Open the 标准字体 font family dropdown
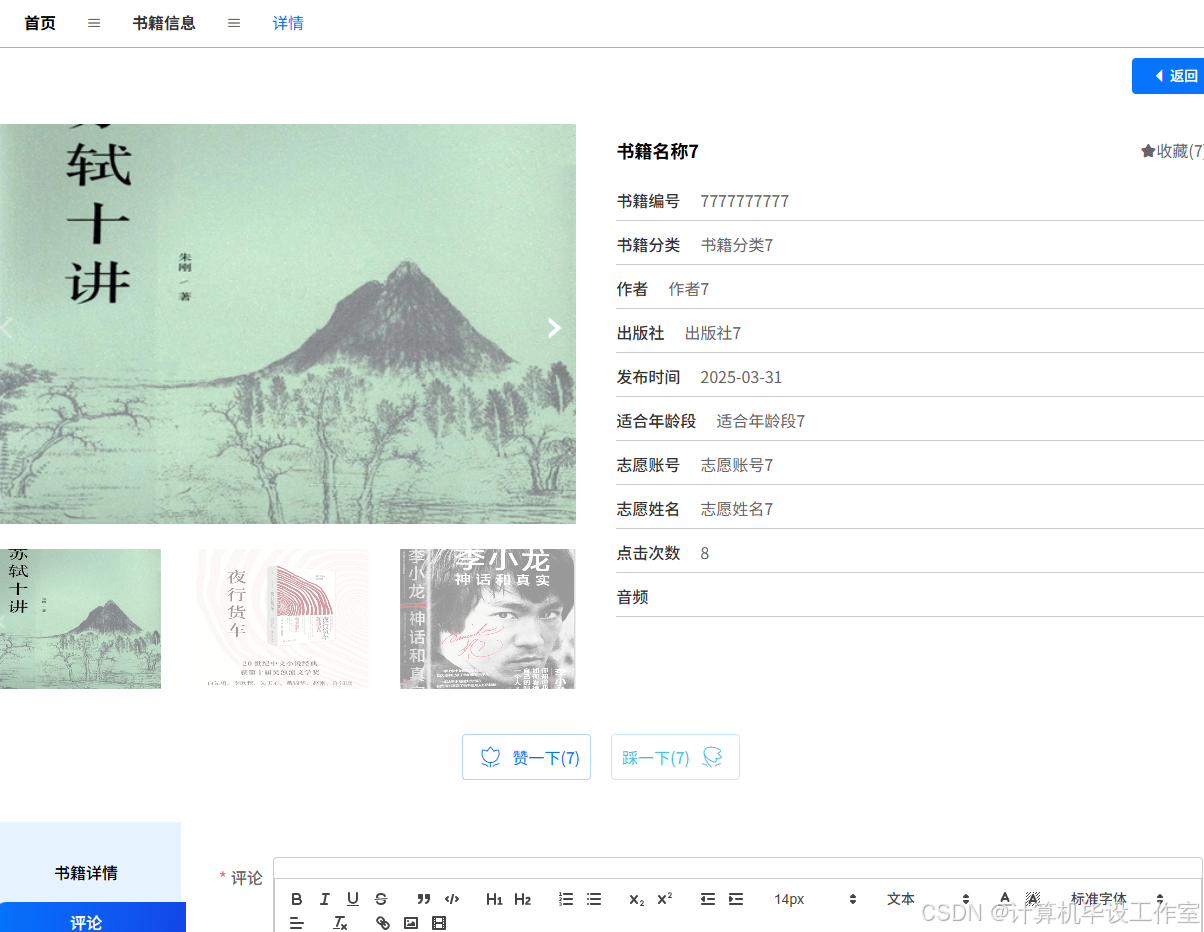 [1117, 899]
